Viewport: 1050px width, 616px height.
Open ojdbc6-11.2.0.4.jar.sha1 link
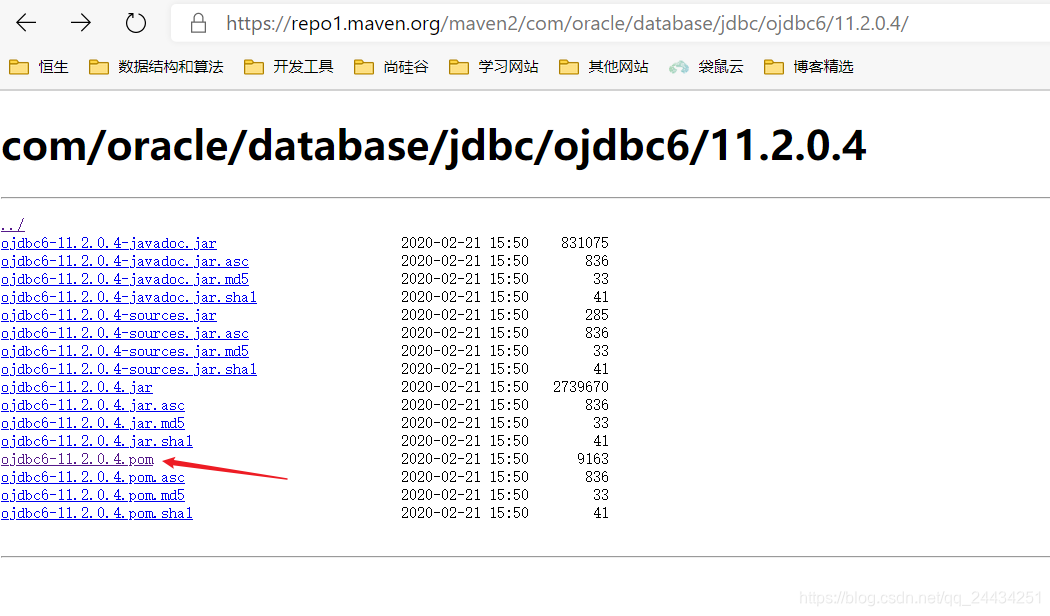coord(96,442)
